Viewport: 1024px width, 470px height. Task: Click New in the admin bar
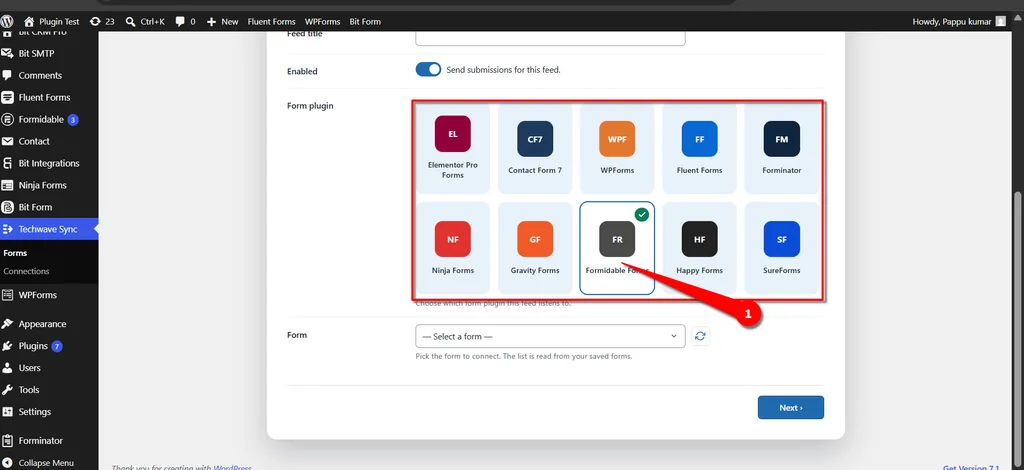[x=223, y=22]
